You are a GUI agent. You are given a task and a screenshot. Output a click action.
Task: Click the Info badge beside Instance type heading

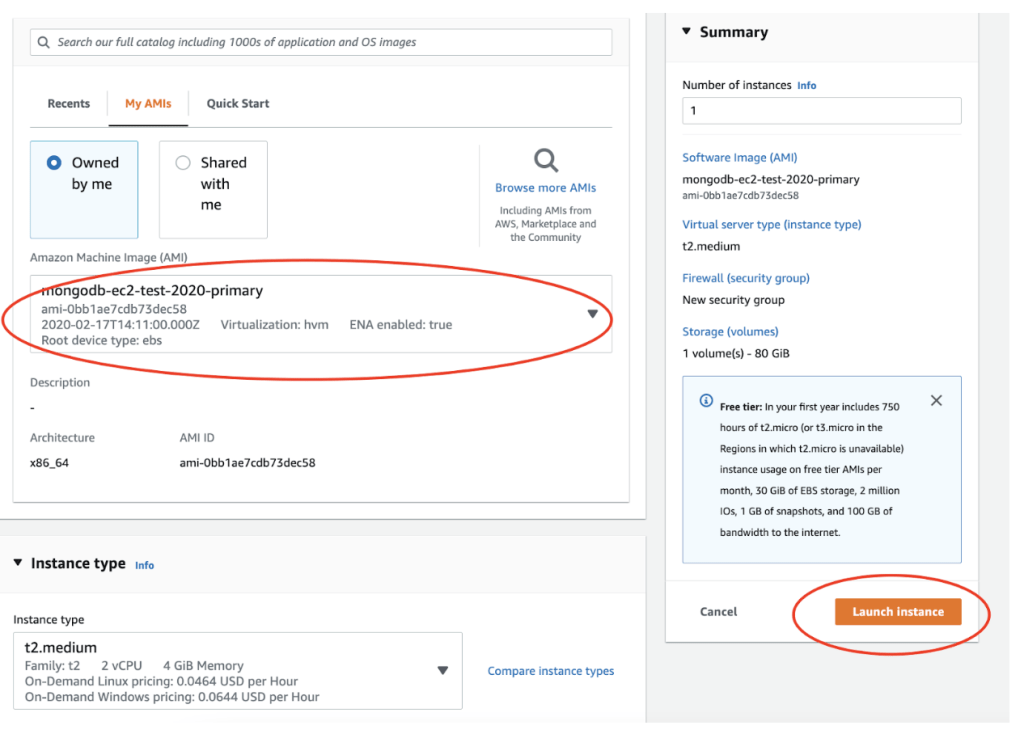point(144,565)
